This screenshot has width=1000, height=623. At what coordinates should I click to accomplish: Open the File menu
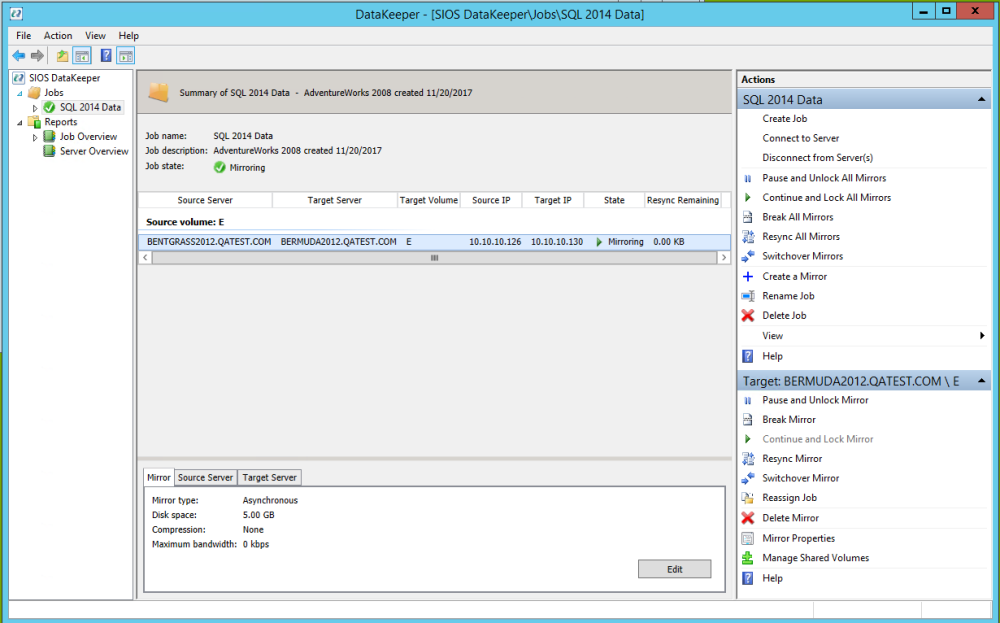point(24,36)
